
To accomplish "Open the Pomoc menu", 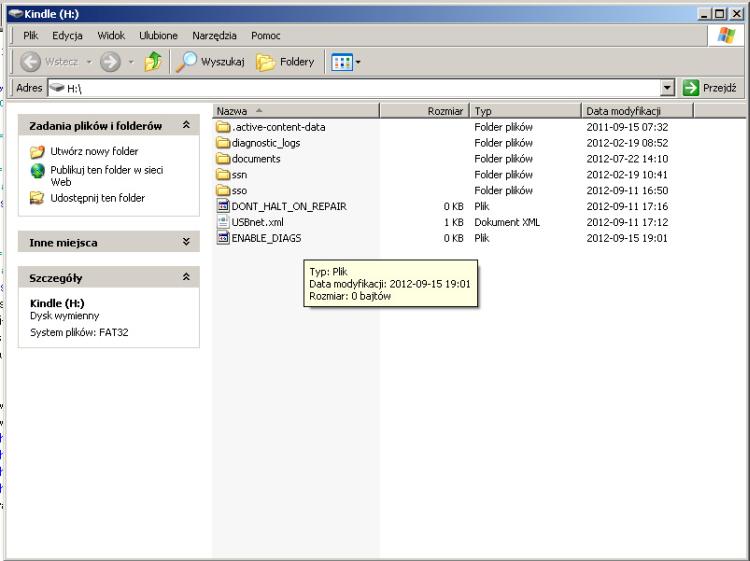I will click(265, 35).
